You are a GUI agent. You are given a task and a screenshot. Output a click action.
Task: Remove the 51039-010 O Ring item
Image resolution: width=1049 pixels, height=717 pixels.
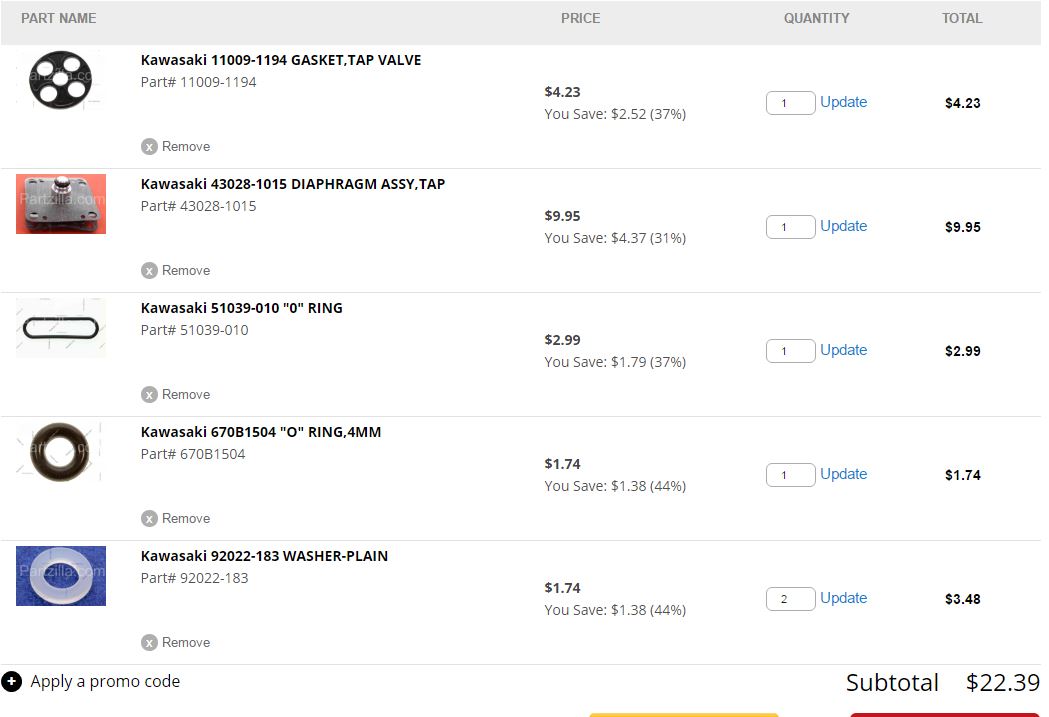[176, 394]
